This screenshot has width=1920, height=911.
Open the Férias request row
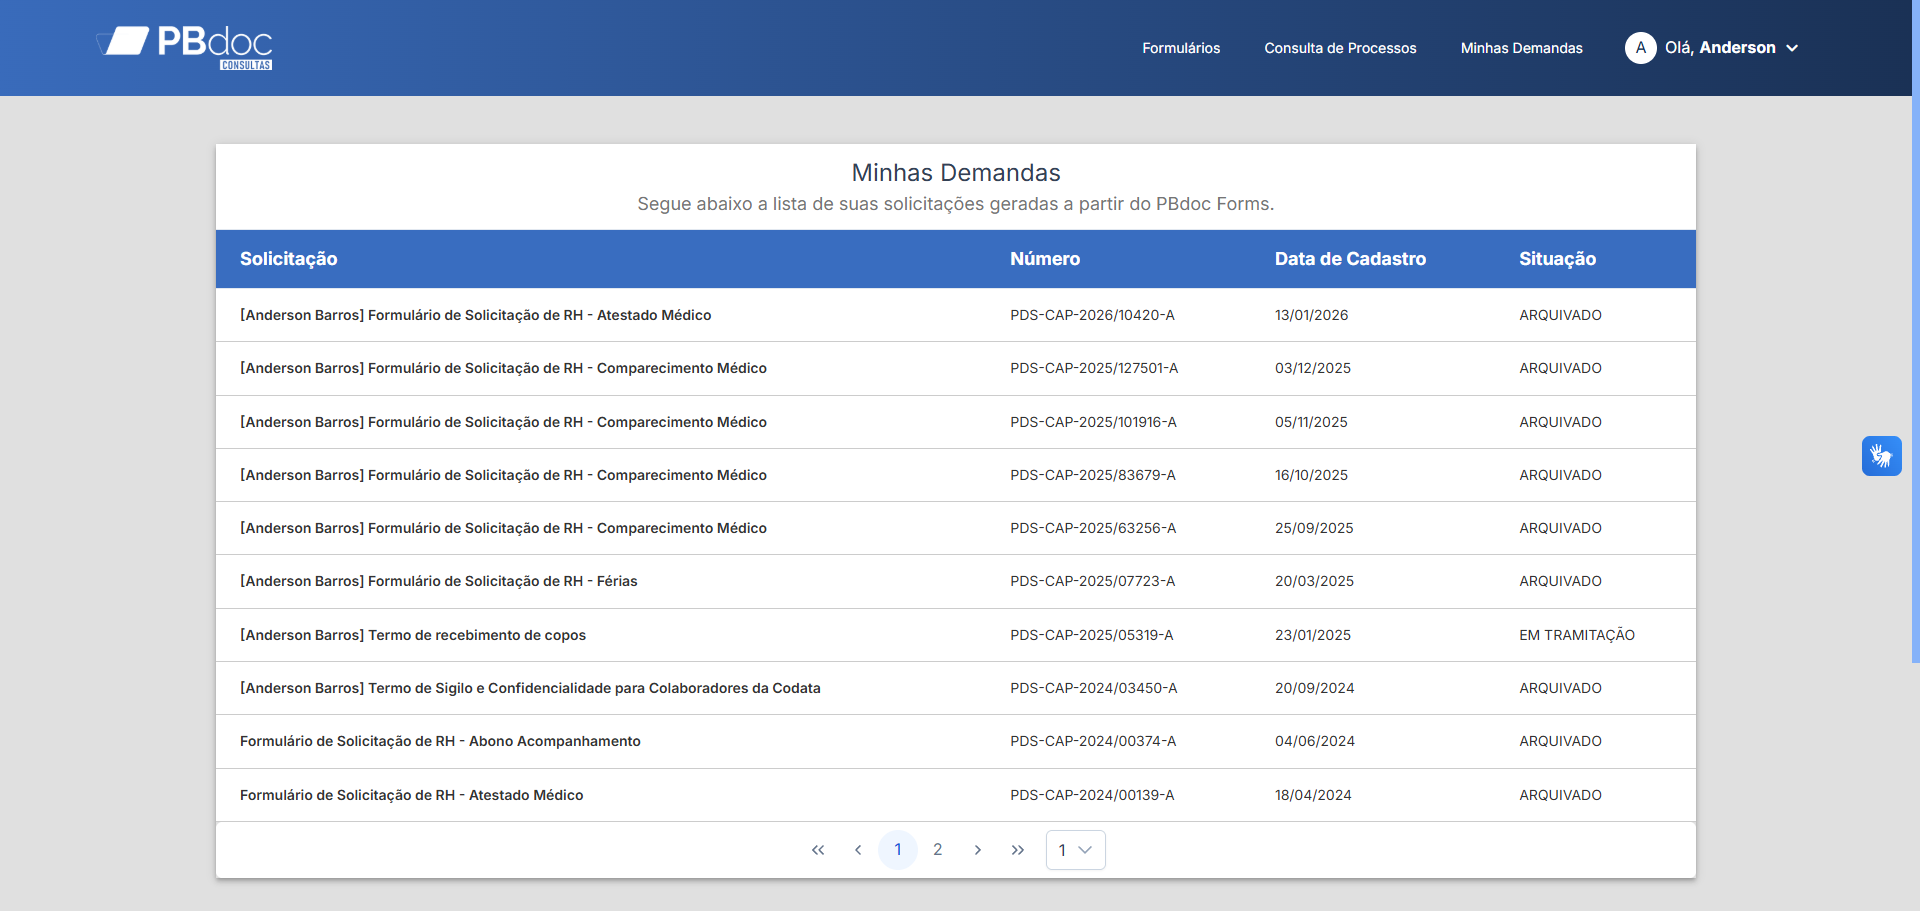tap(956, 581)
